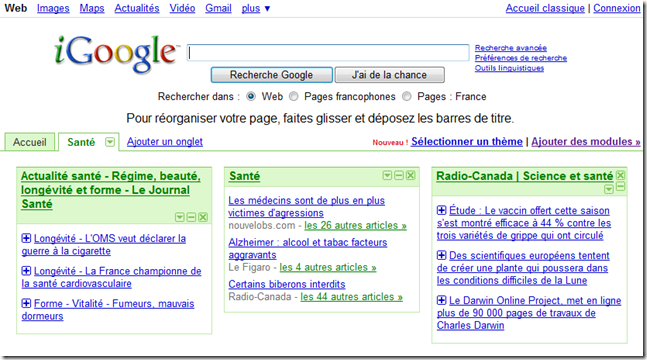Image resolution: width=647 pixels, height=360 pixels.
Task: Open Maps in the top navigation
Action: [x=92, y=8]
